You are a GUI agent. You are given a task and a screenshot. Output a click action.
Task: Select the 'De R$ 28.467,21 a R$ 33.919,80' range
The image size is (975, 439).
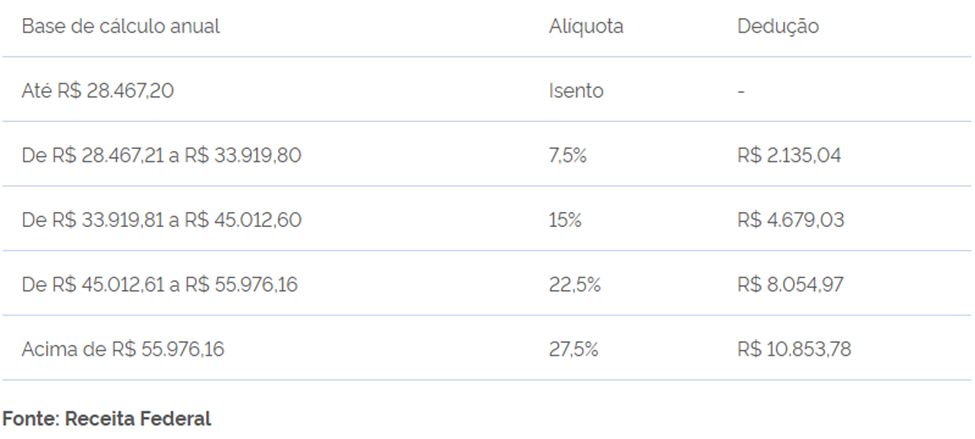160,156
